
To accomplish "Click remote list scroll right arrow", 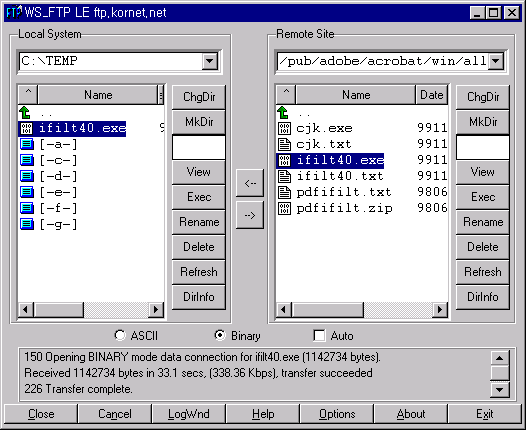I will [x=440, y=309].
